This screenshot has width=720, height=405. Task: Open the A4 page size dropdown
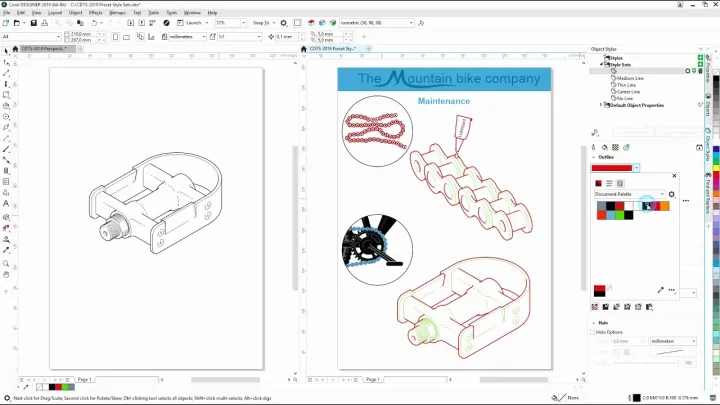(x=58, y=37)
